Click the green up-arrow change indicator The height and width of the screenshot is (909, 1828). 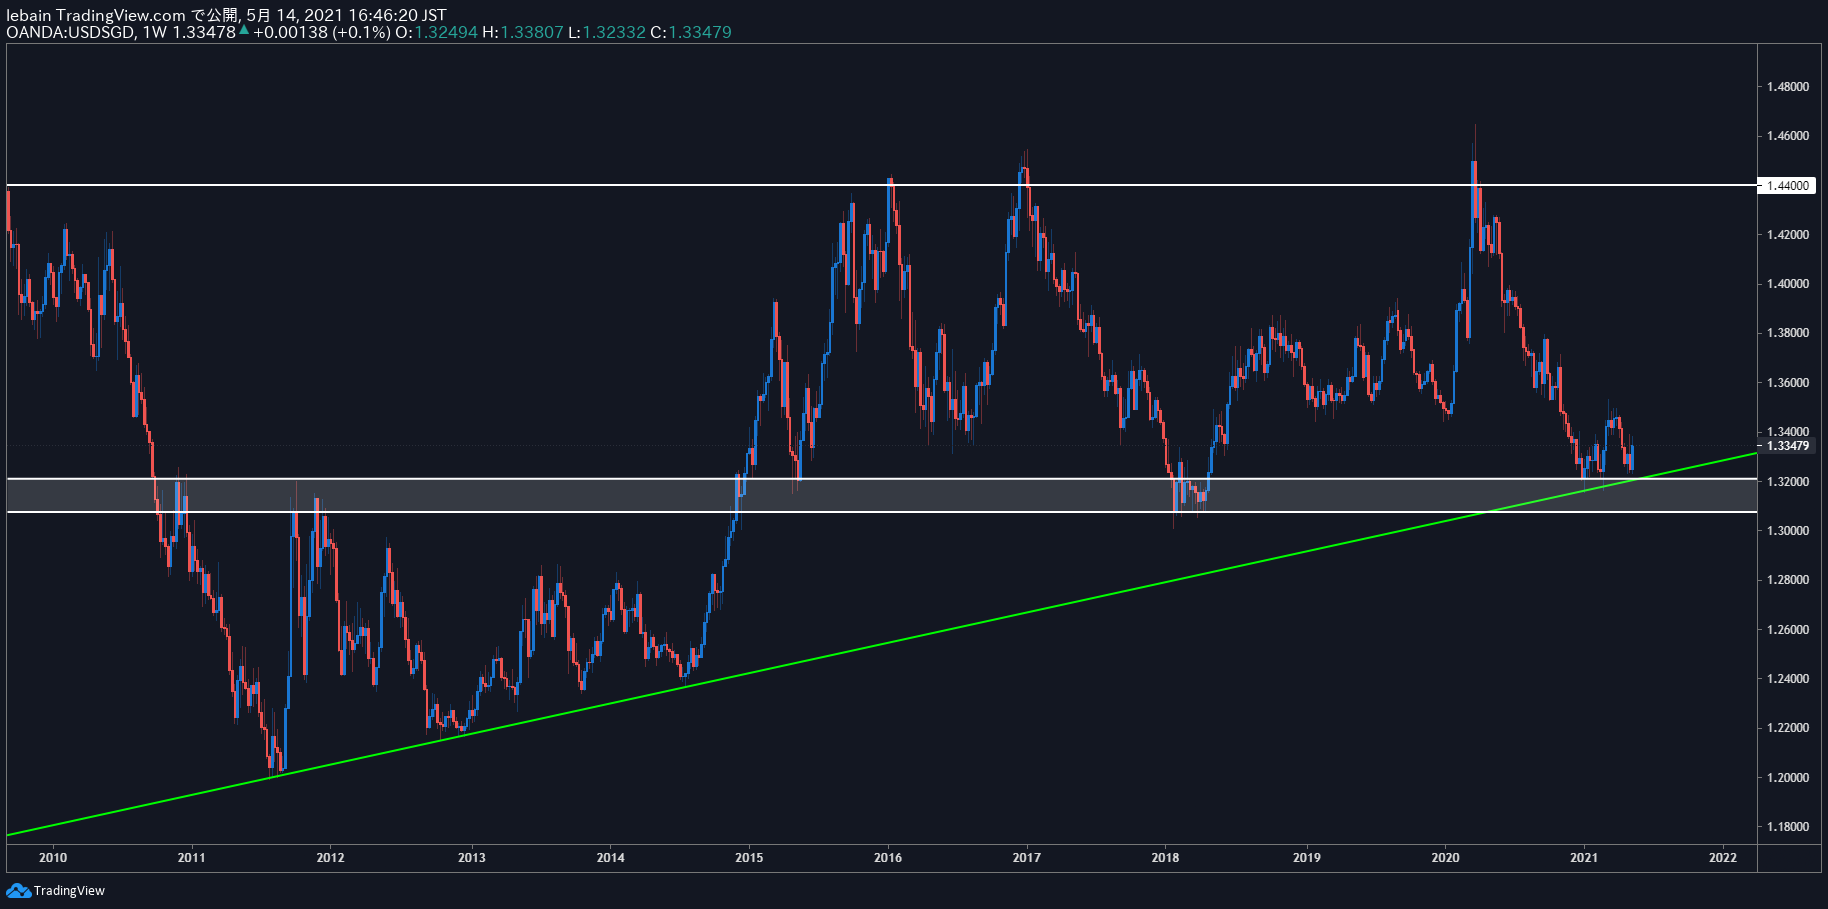click(x=244, y=30)
